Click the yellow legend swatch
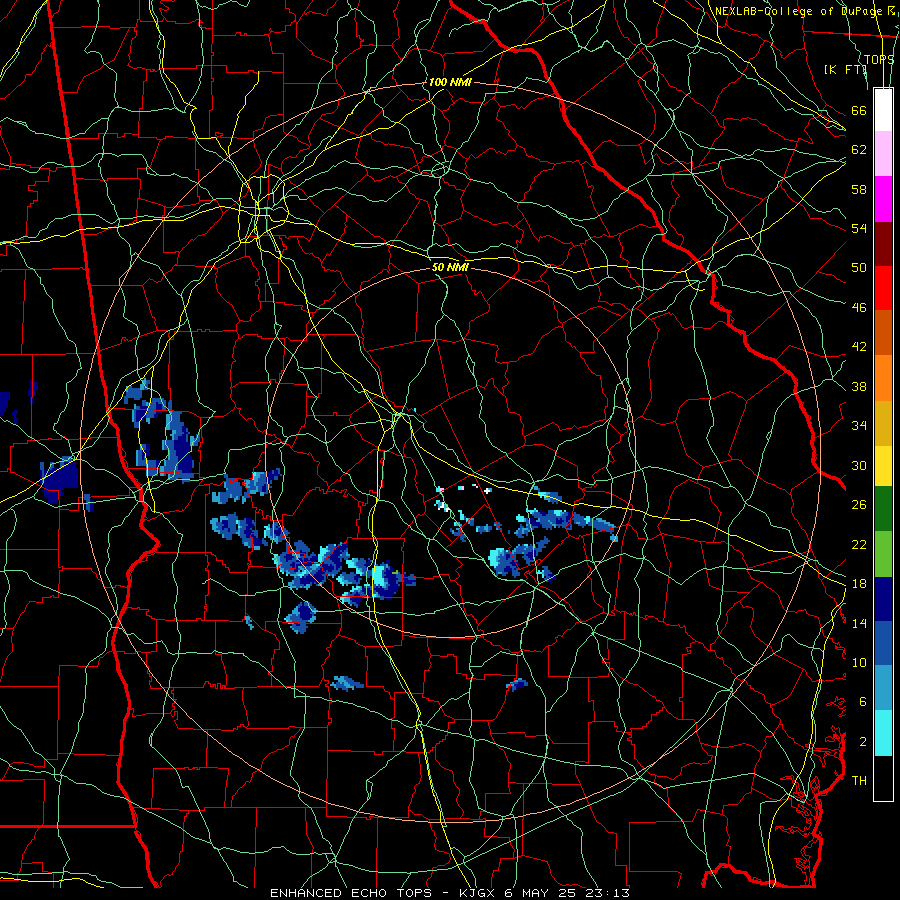Screen dimensions: 900x900 [x=883, y=466]
